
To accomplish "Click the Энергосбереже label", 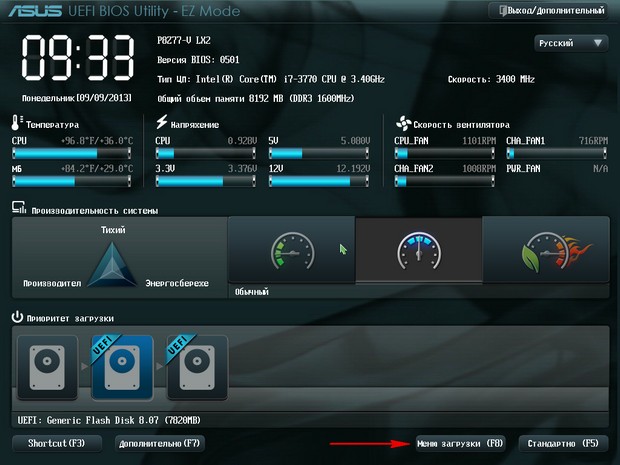I will tap(177, 283).
